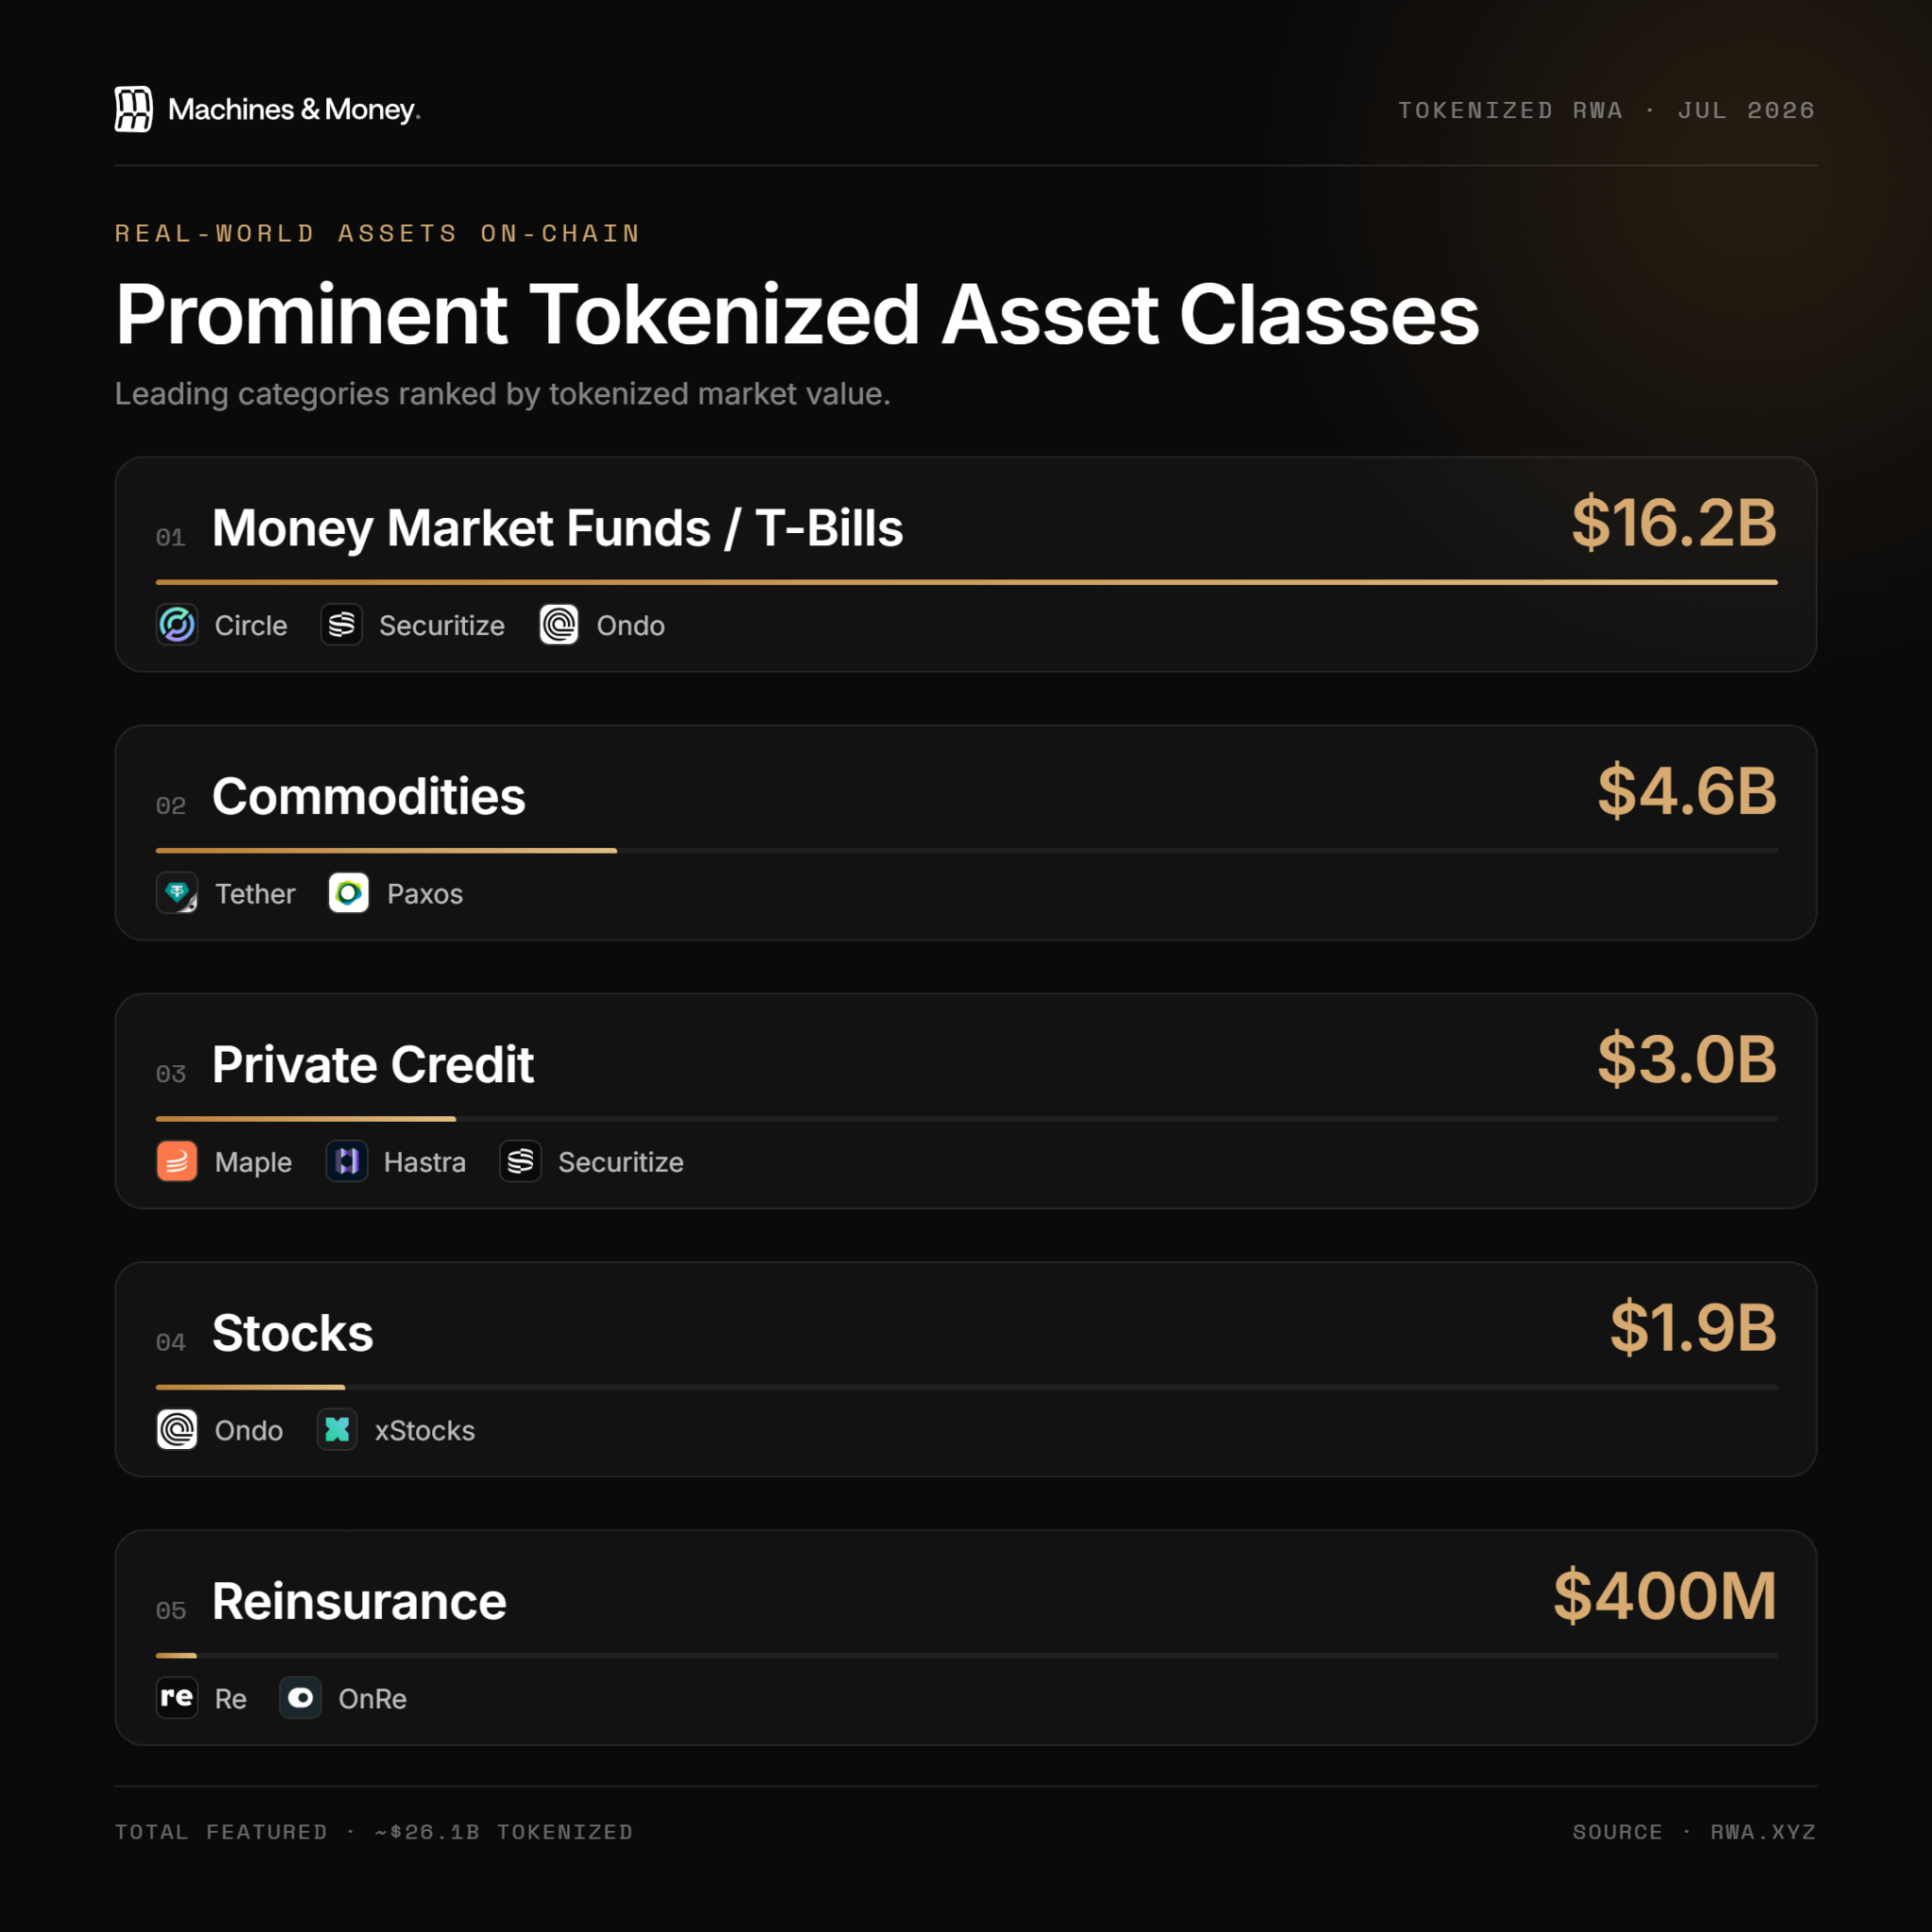This screenshot has width=1932, height=1932.
Task: Select the OnRe icon
Action: click(x=300, y=1698)
